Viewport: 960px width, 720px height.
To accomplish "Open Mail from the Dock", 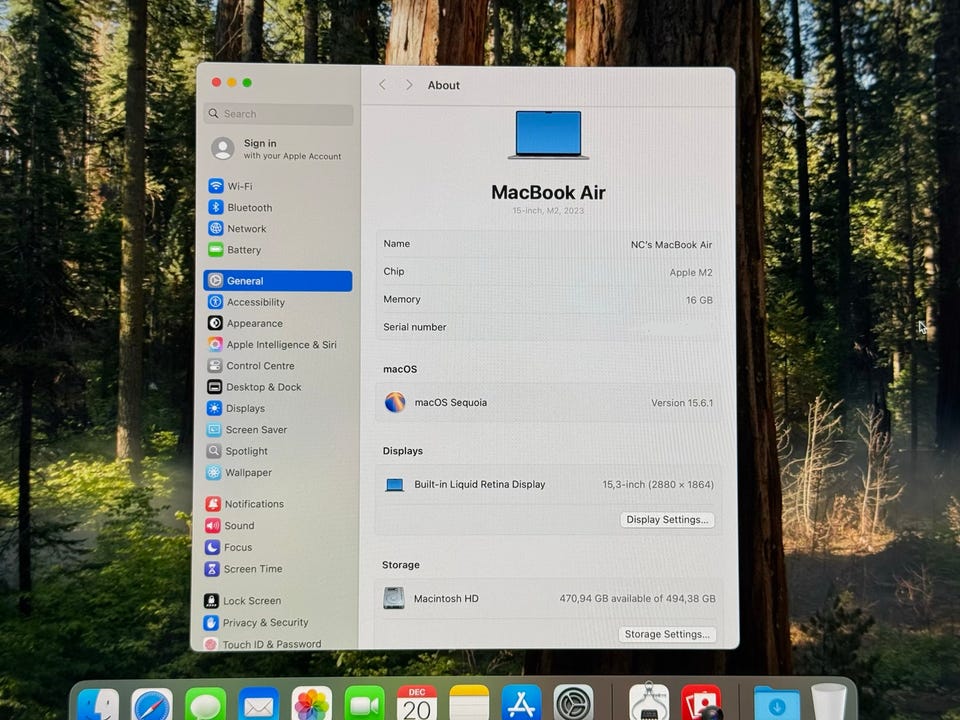I will pos(259,705).
